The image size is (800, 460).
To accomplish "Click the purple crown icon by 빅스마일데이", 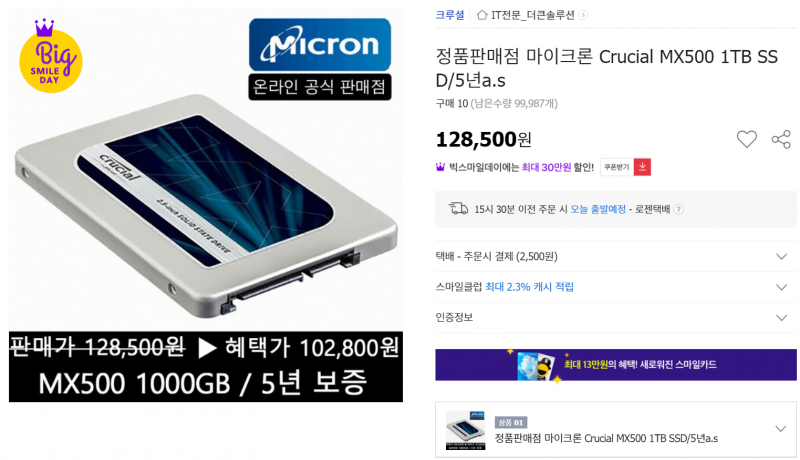I will pyautogui.click(x=440, y=167).
